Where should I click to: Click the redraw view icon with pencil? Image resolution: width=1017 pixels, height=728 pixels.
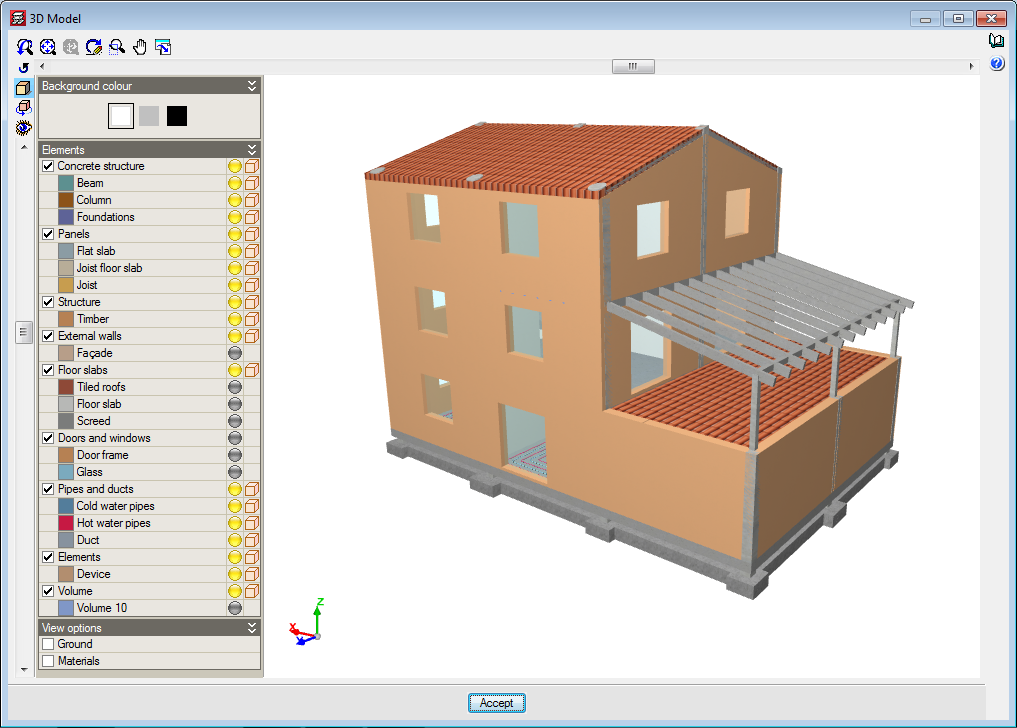coord(94,46)
